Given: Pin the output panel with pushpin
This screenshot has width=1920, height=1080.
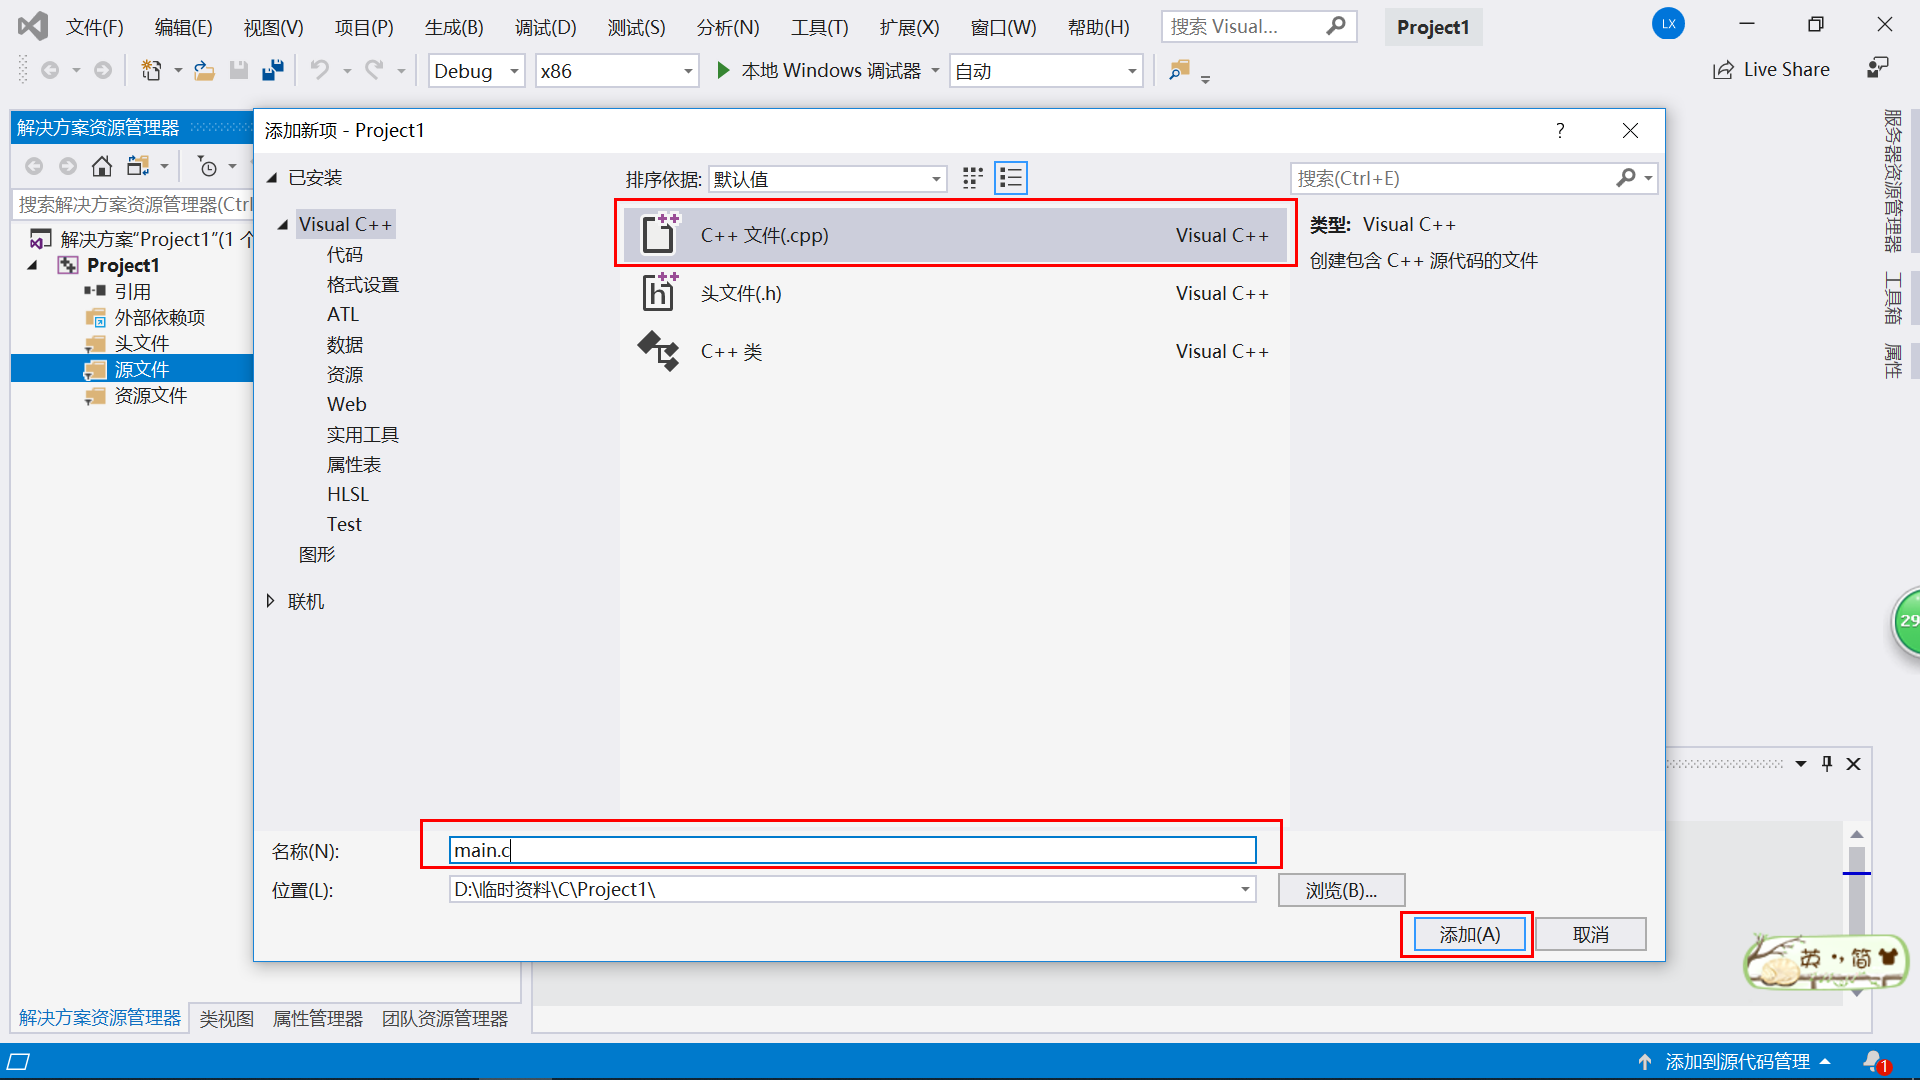Looking at the screenshot, I should pos(1827,764).
